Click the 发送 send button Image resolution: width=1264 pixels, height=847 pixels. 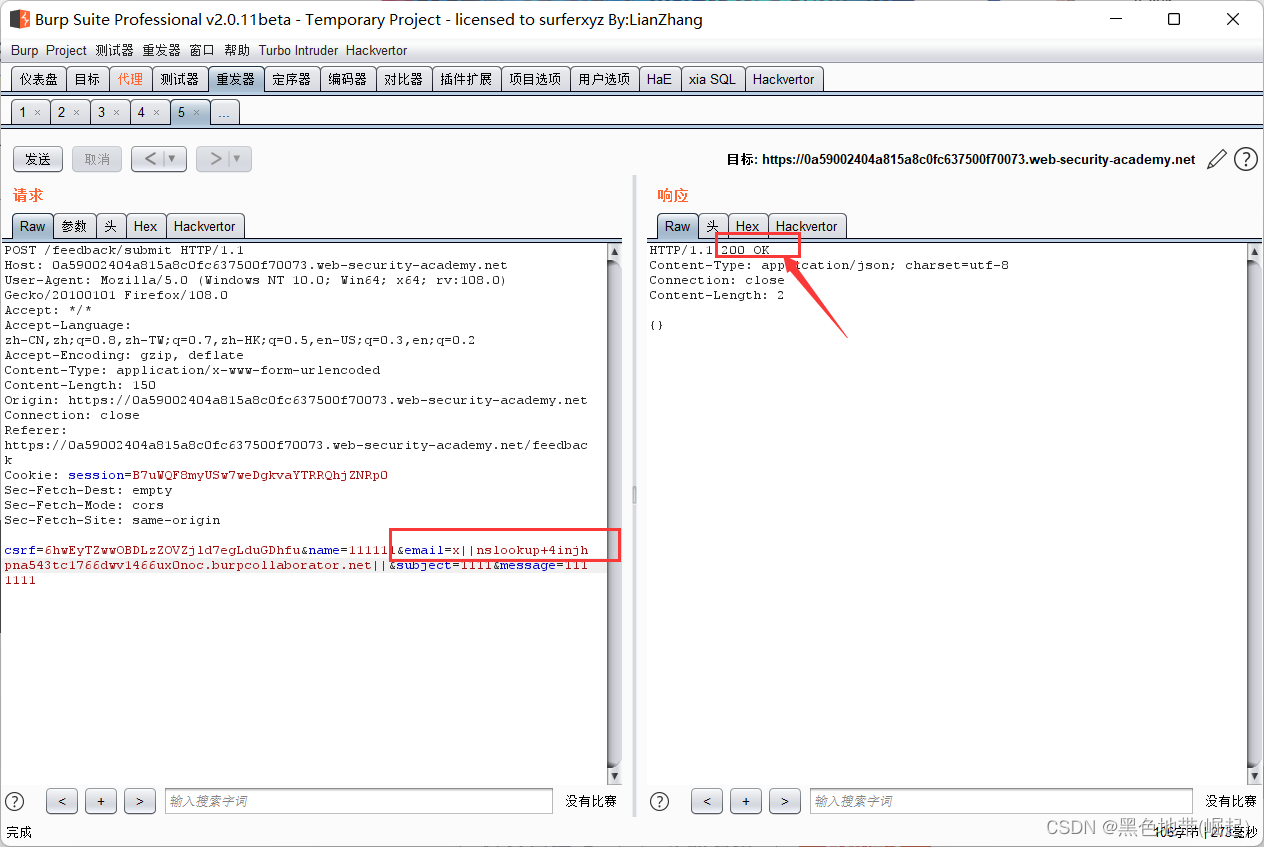coord(38,159)
